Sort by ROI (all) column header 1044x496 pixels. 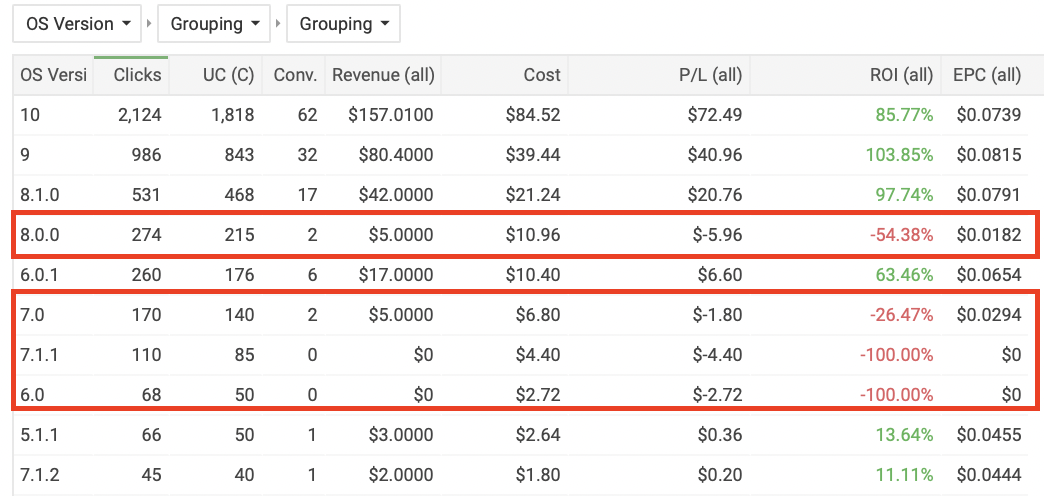tap(846, 75)
